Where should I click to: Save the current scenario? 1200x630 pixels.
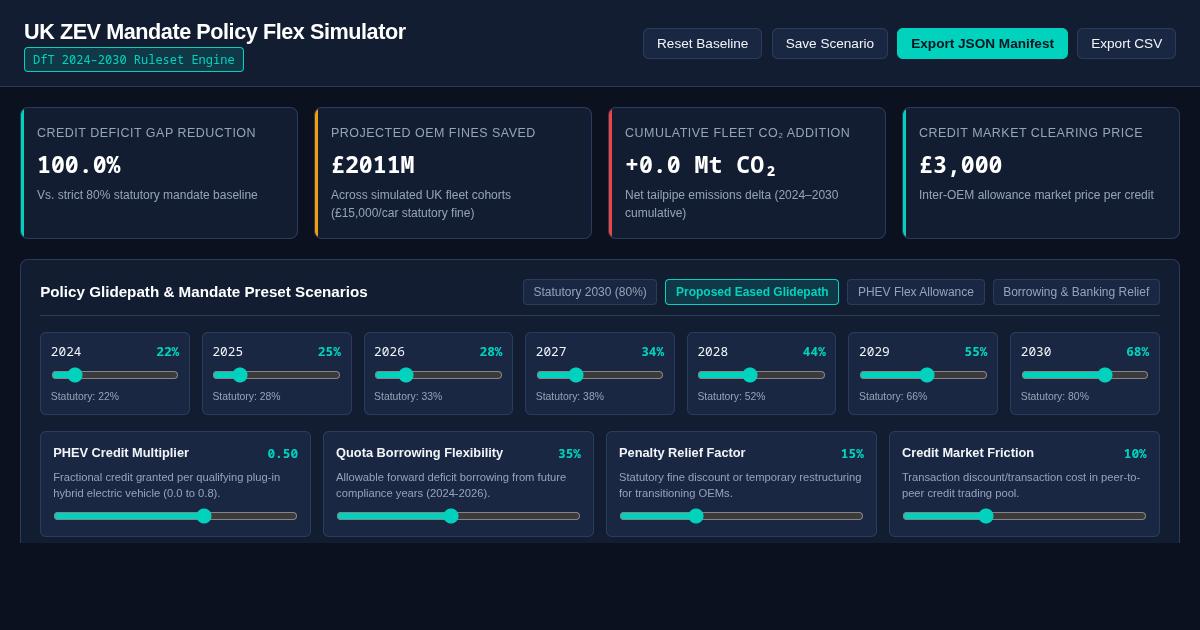[x=830, y=43]
